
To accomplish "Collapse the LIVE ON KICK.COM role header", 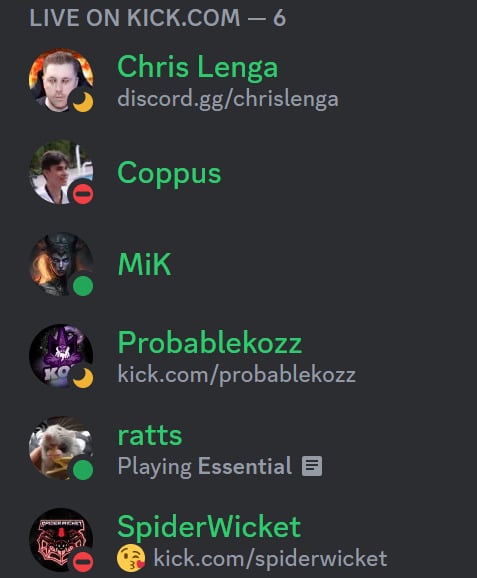I will coord(157,18).
